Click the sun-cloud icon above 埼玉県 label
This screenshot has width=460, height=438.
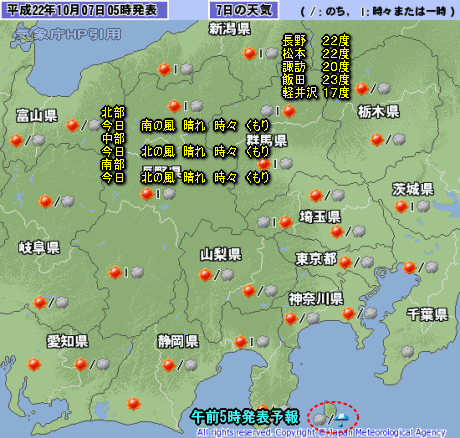pos(327,195)
